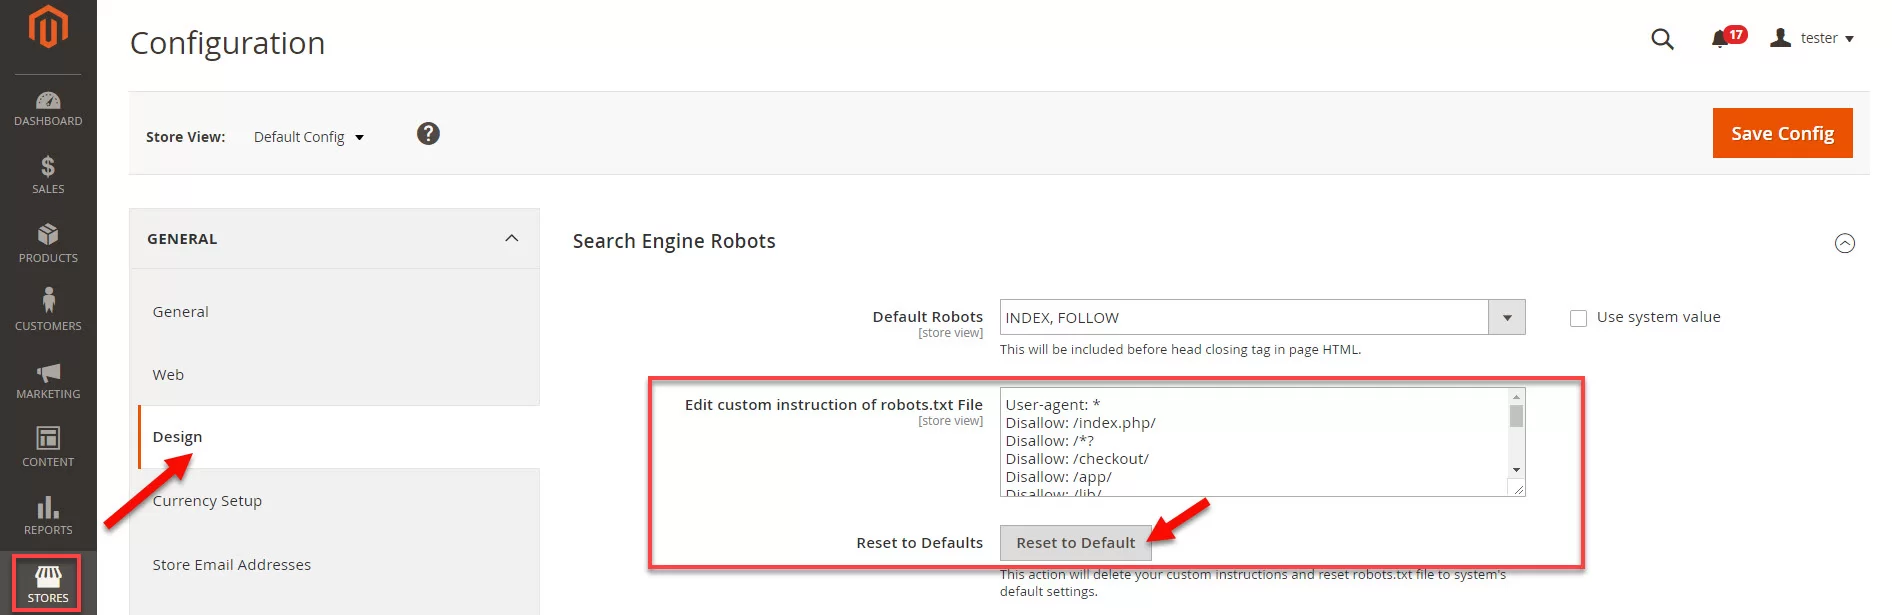Click the robots.txt textarea scrollbar thumb
1892x615 pixels.
(1516, 416)
